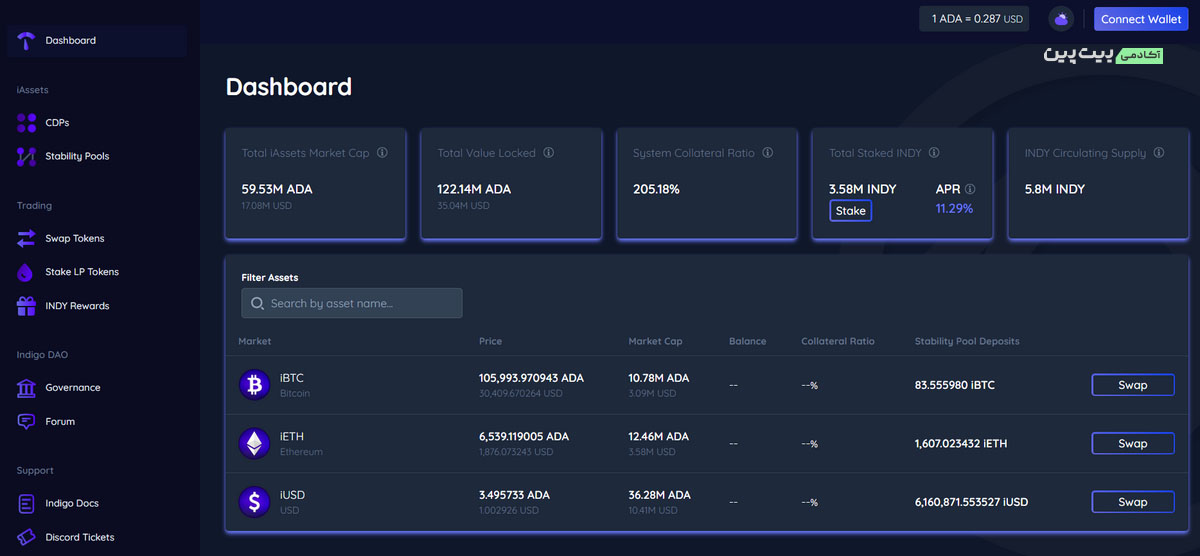The width and height of the screenshot is (1200, 556).
Task: Click the Market column header
Action: (x=255, y=342)
